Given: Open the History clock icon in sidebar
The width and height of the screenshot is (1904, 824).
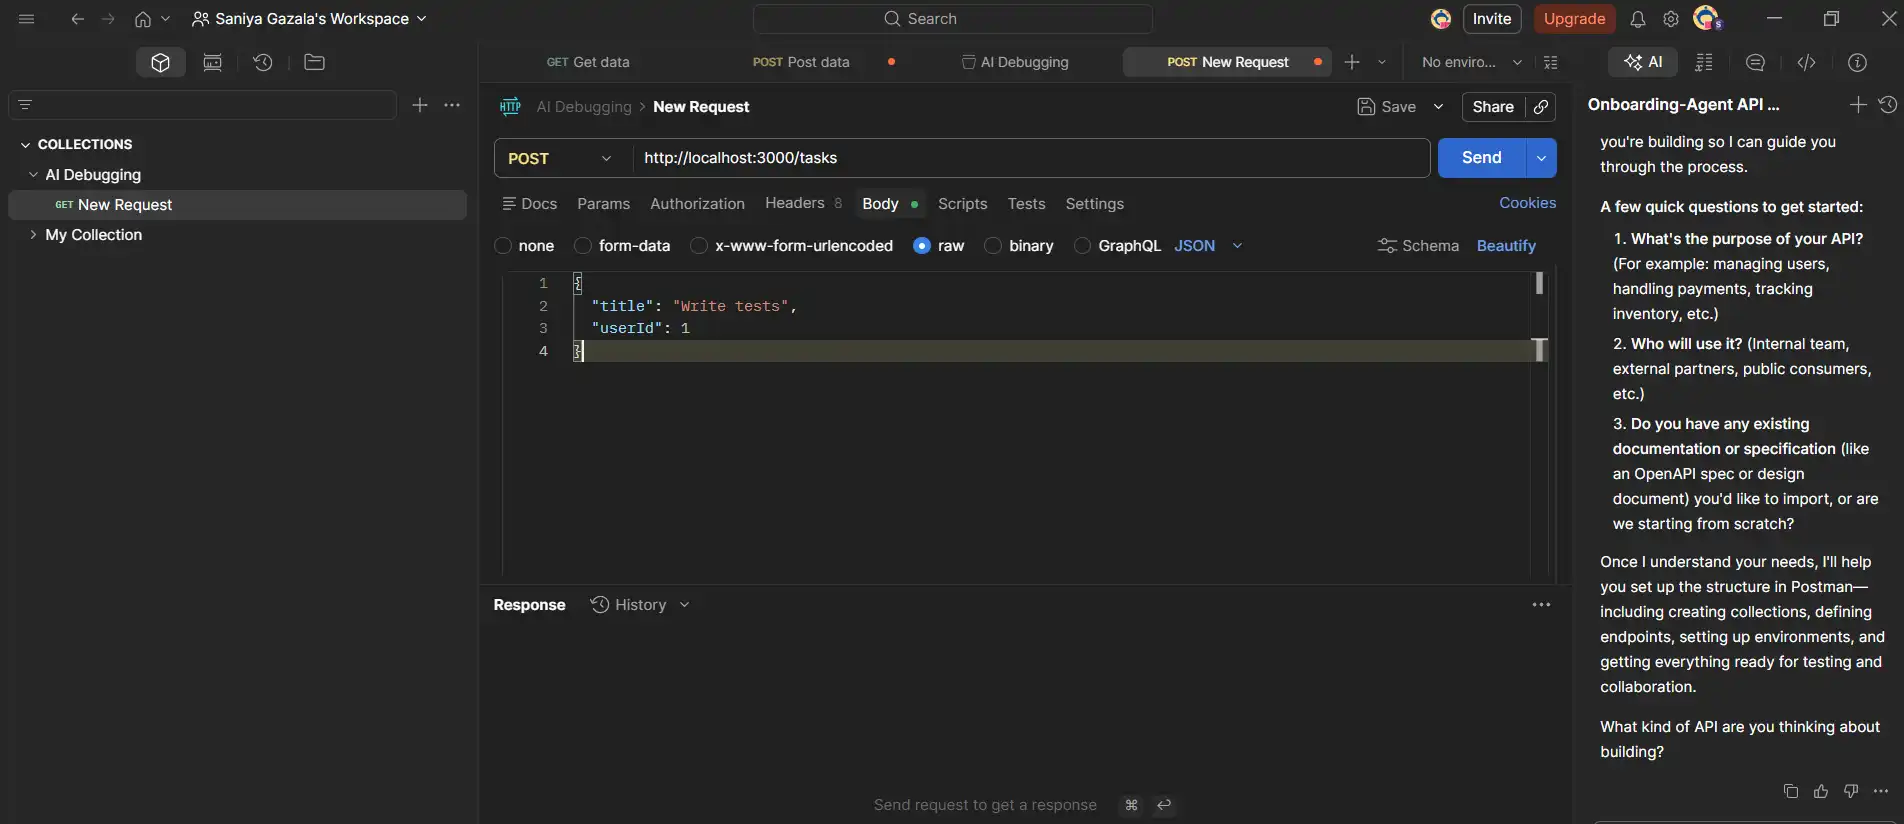Looking at the screenshot, I should [x=263, y=63].
